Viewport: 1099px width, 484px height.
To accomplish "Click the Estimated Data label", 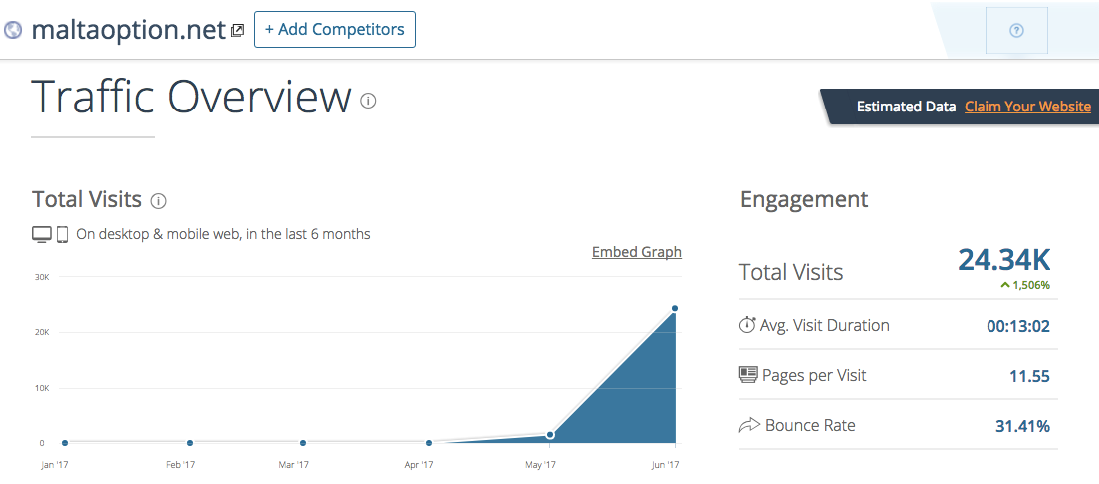I will click(x=906, y=106).
